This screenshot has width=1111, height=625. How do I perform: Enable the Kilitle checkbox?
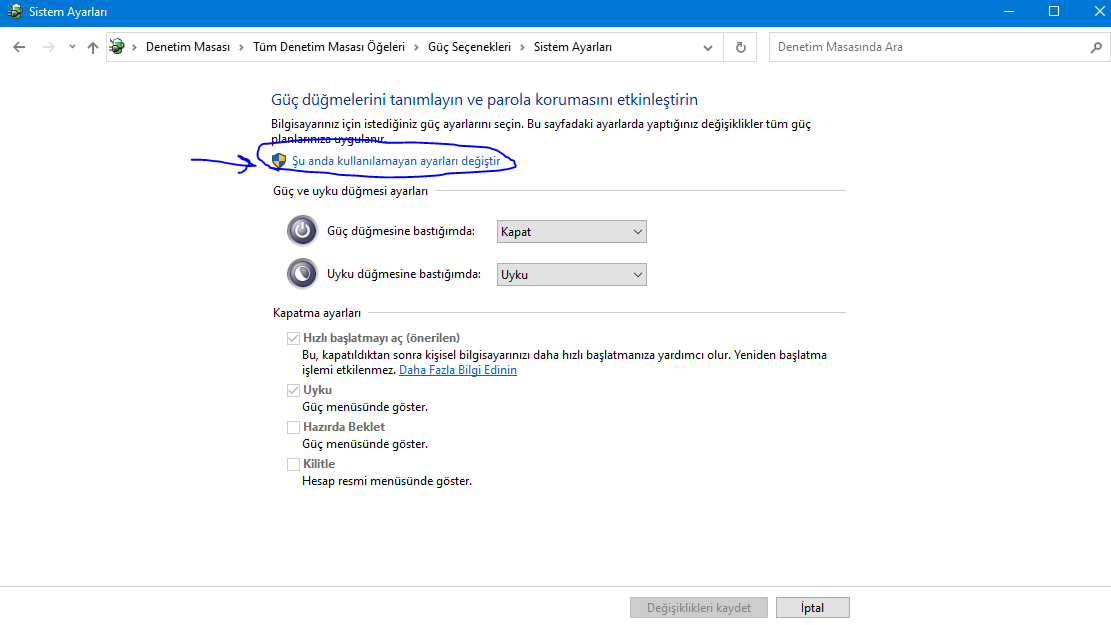[293, 464]
